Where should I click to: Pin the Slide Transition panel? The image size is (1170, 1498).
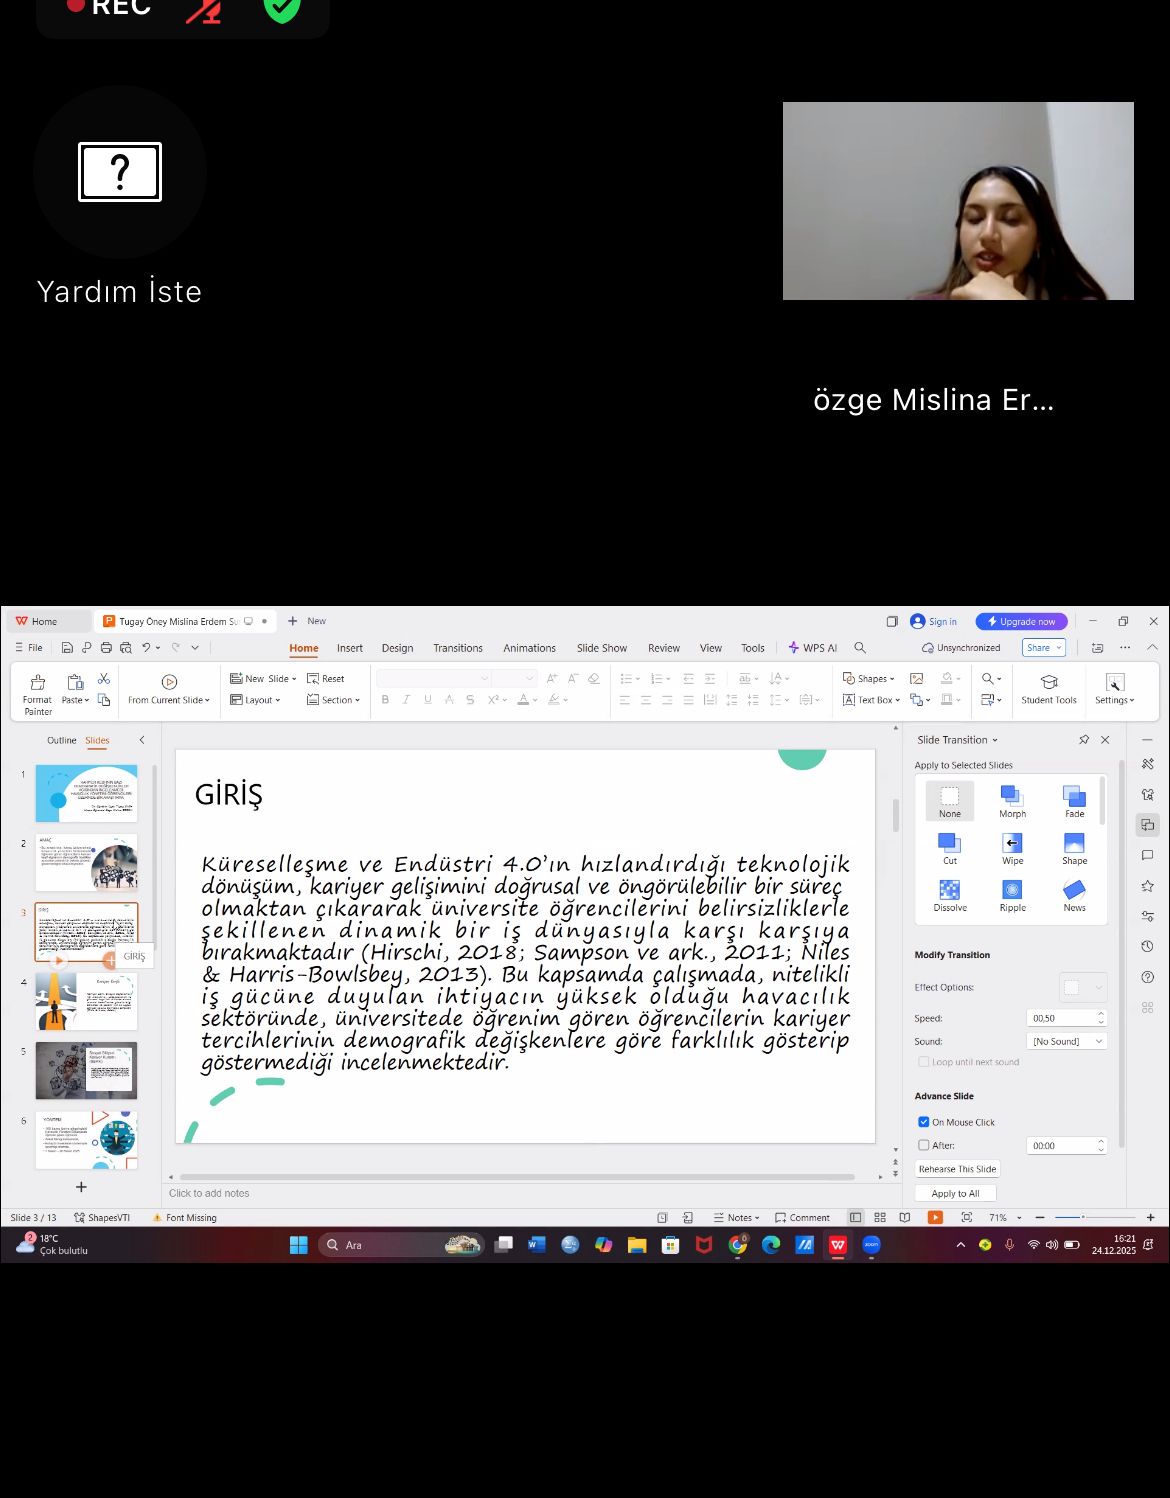tap(1084, 740)
